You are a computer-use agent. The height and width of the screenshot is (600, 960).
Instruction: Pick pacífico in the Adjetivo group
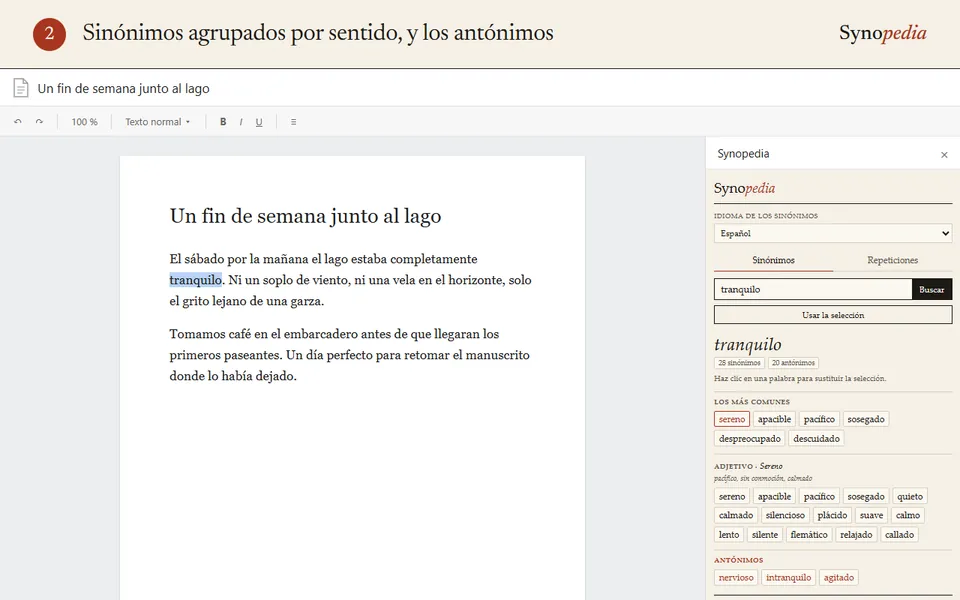click(819, 497)
